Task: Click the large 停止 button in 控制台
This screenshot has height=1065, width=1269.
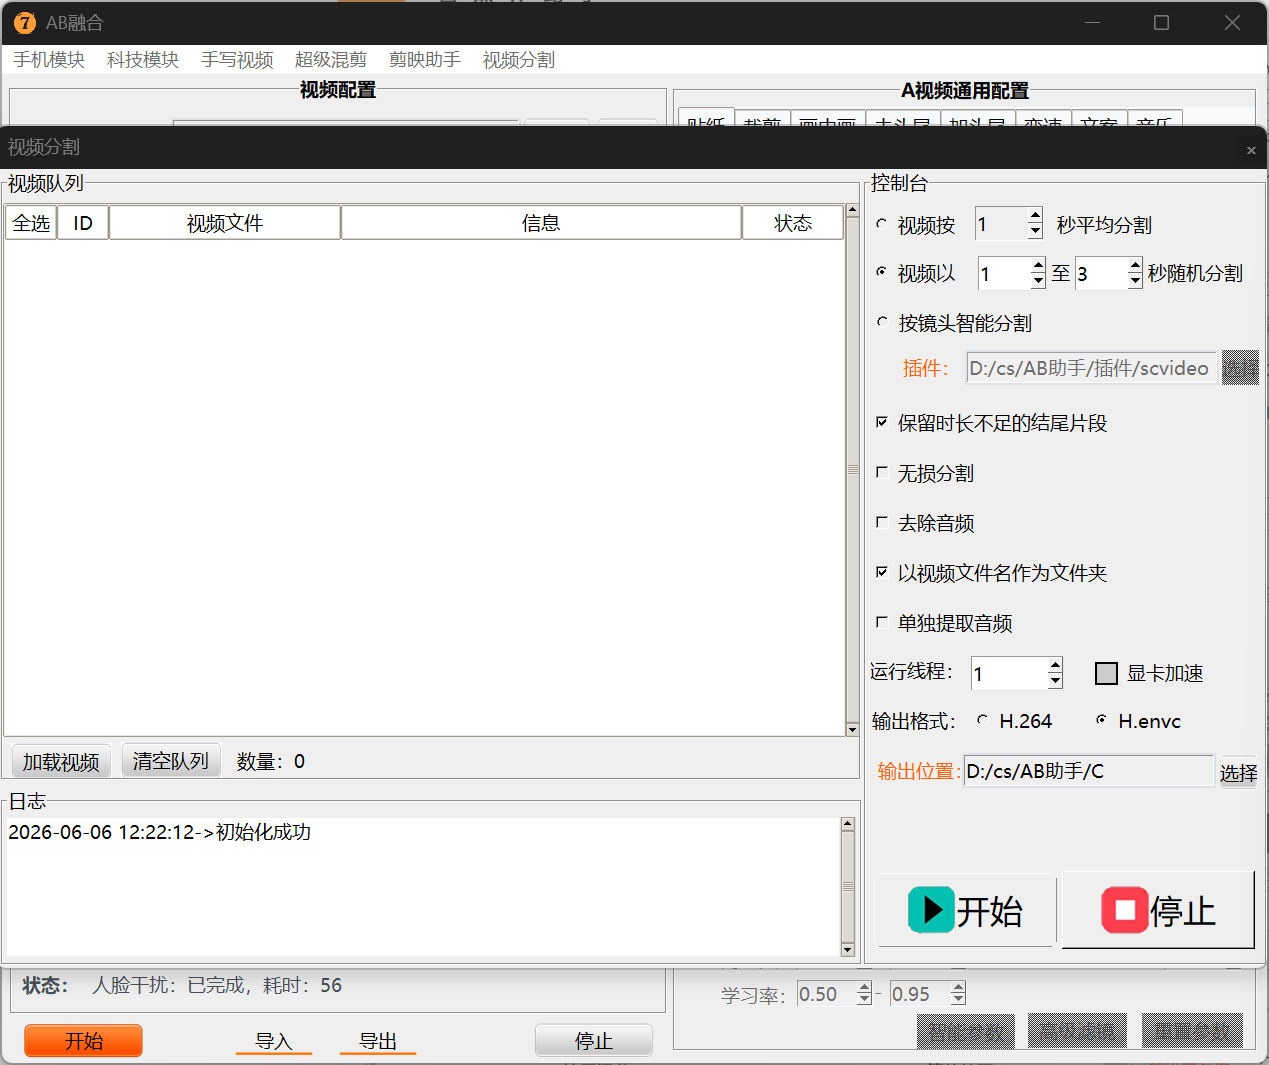Action: tap(1157, 910)
